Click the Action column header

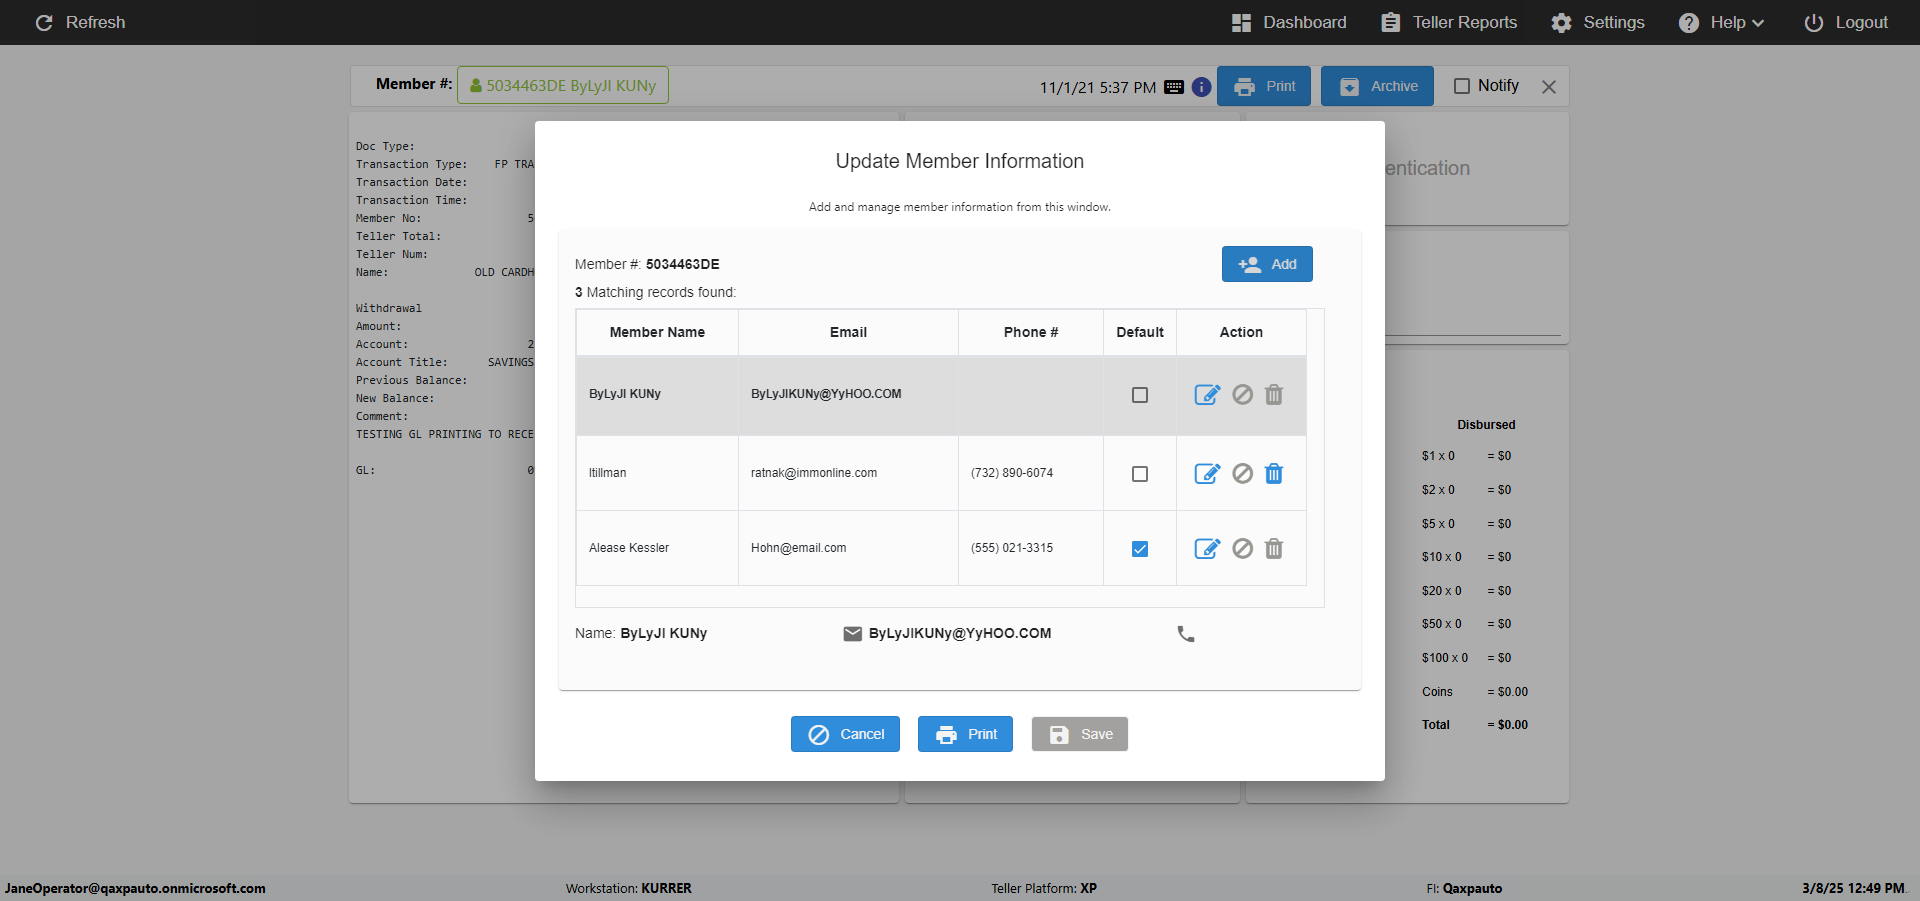tap(1241, 332)
